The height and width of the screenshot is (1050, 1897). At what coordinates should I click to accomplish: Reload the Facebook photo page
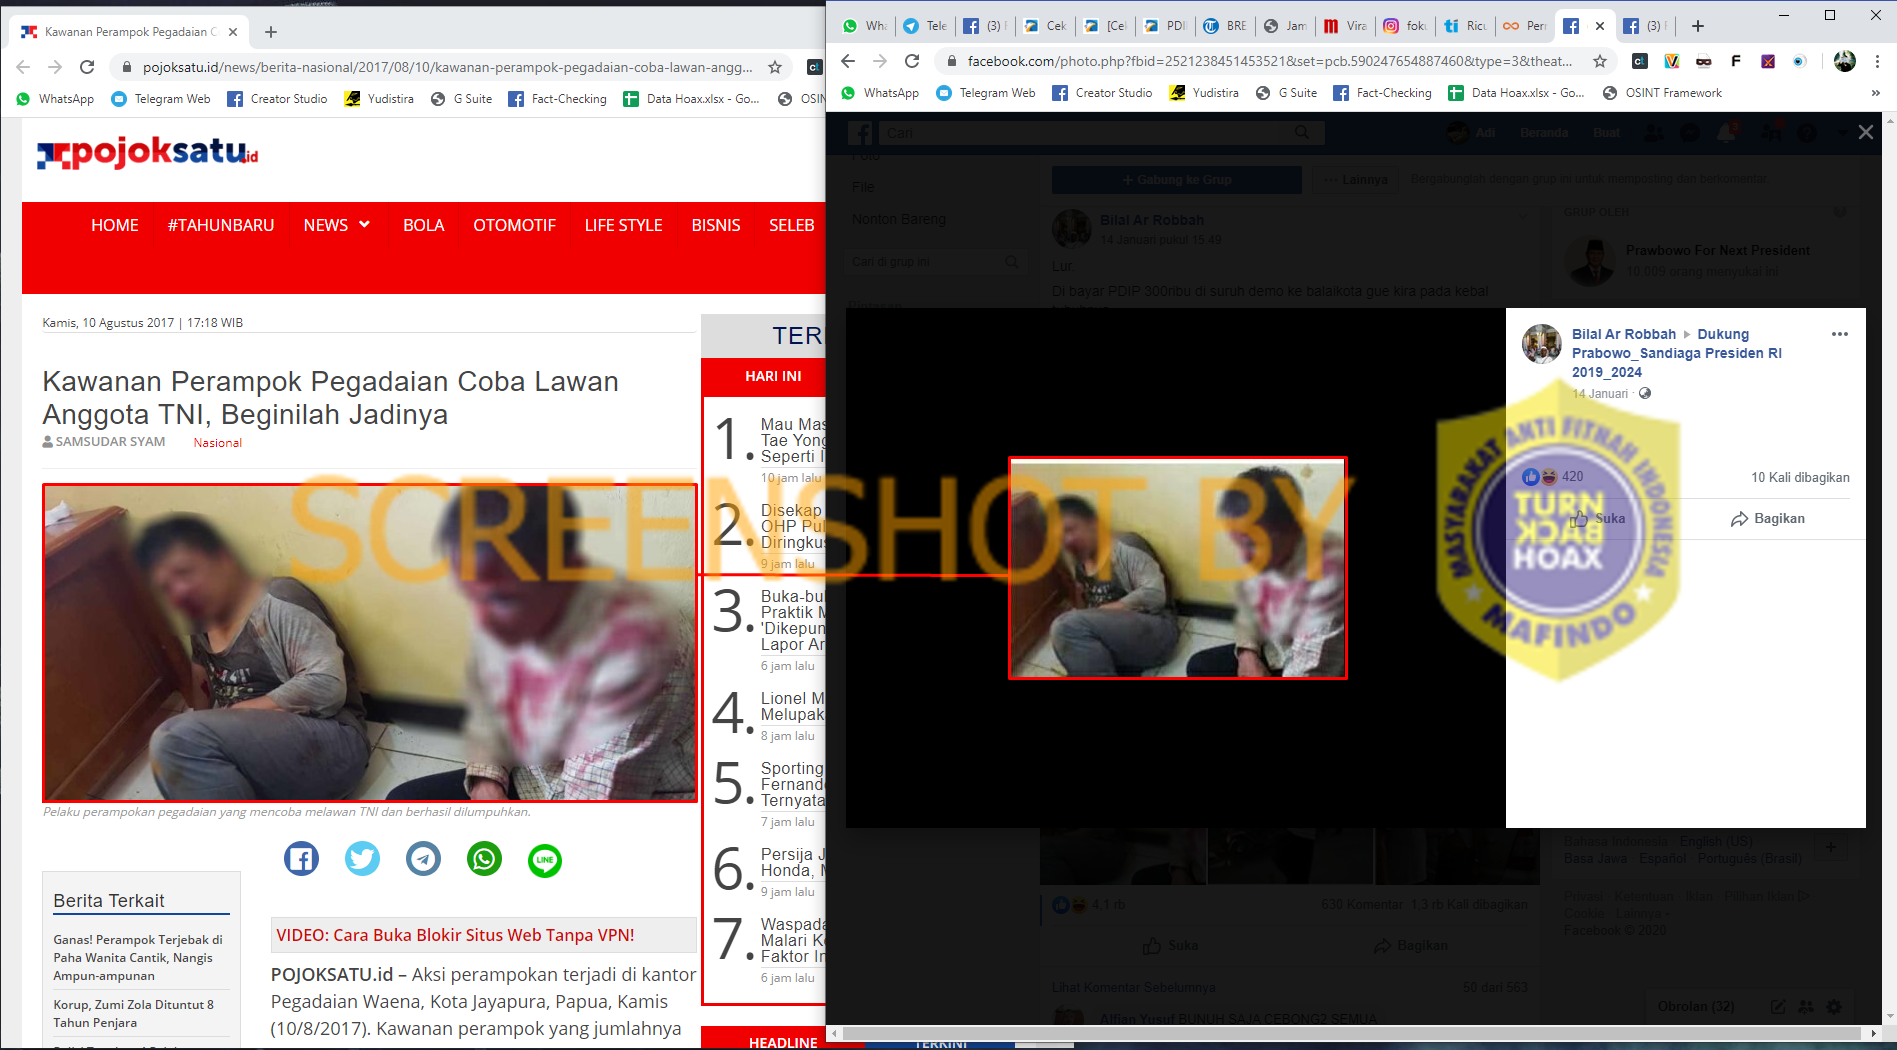912,61
